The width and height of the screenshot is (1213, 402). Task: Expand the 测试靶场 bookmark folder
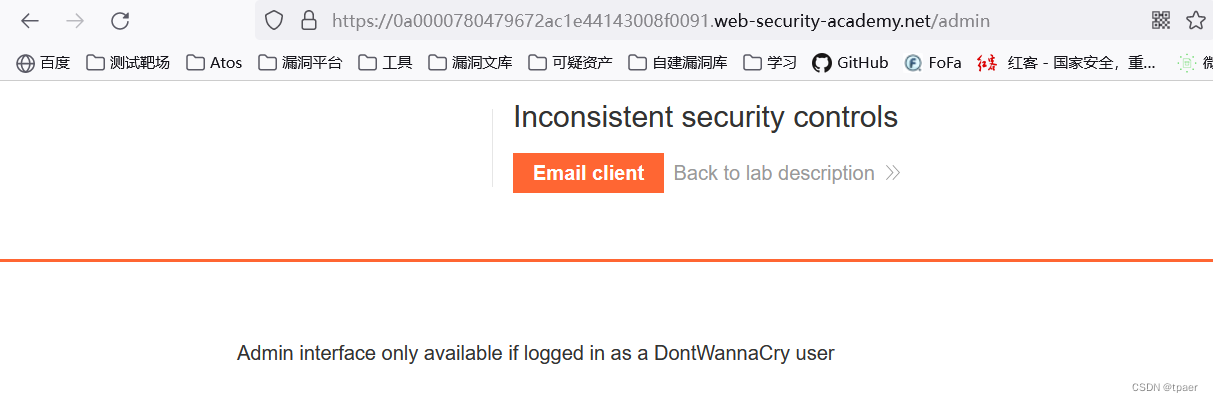click(x=128, y=63)
